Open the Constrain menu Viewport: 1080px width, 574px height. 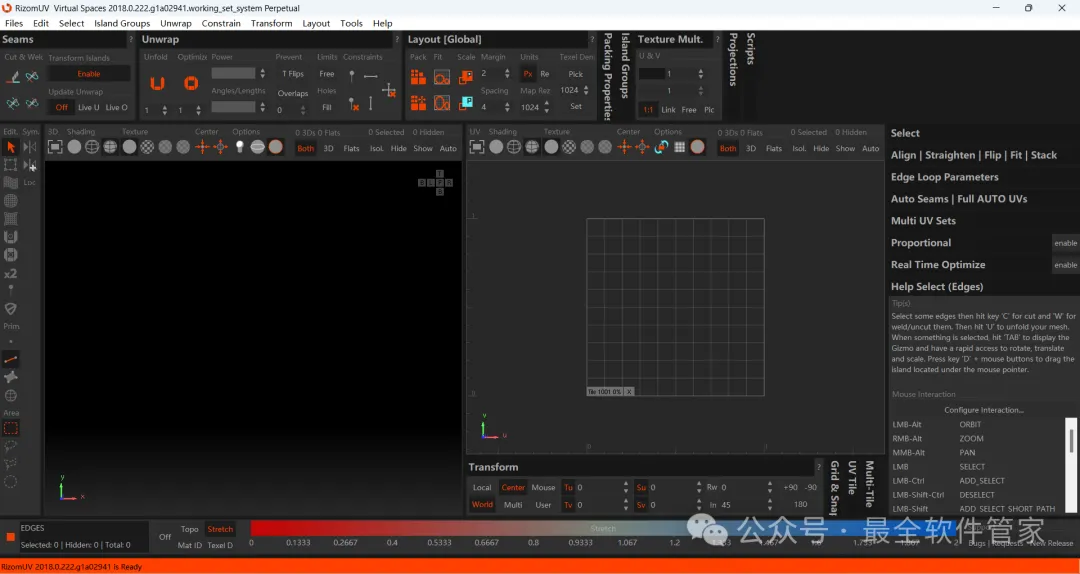point(221,23)
